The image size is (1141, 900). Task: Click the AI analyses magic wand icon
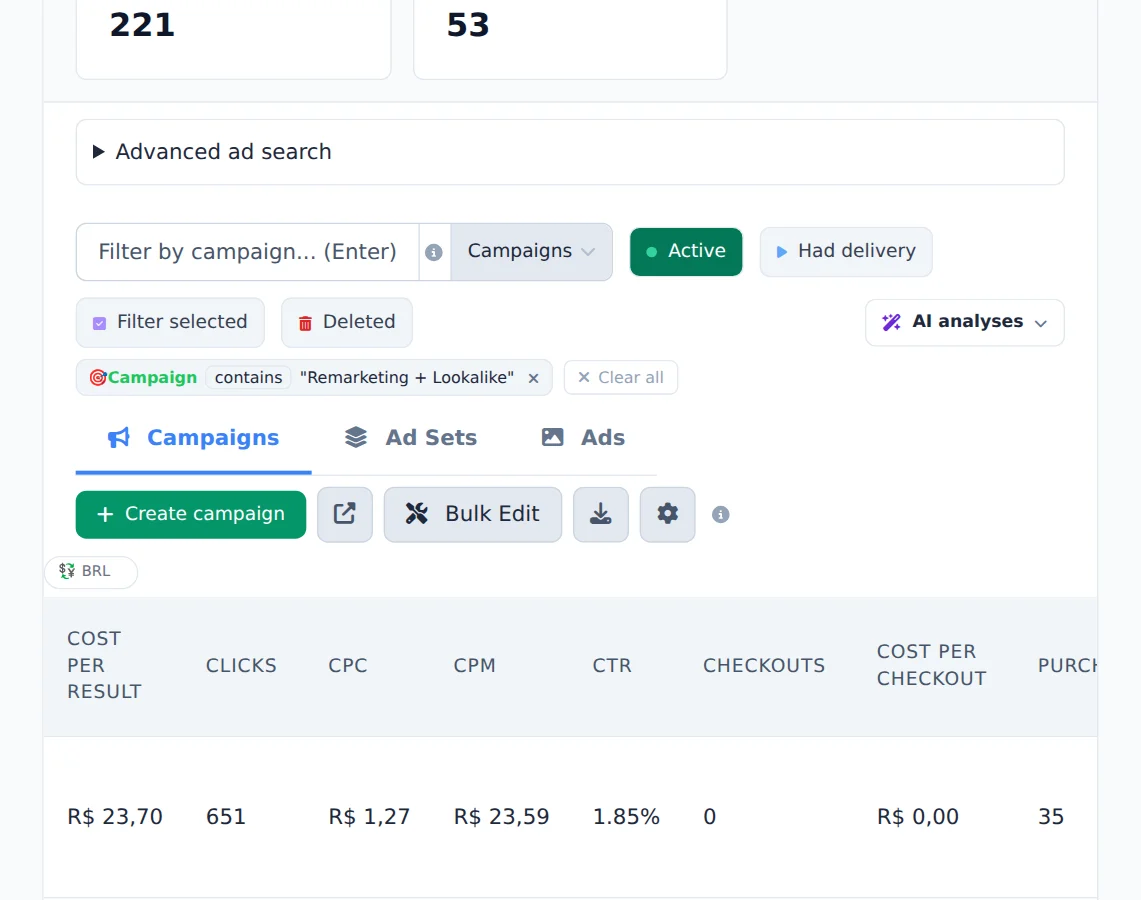[891, 322]
